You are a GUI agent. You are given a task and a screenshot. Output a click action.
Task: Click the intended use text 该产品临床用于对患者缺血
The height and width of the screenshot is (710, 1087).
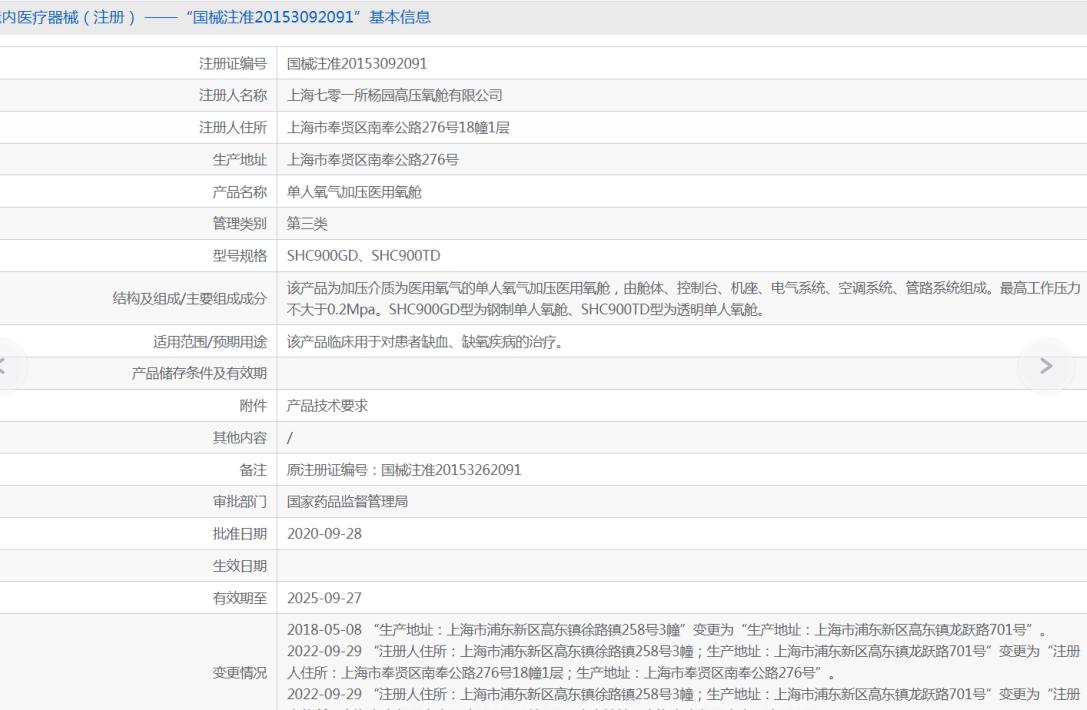(x=424, y=342)
